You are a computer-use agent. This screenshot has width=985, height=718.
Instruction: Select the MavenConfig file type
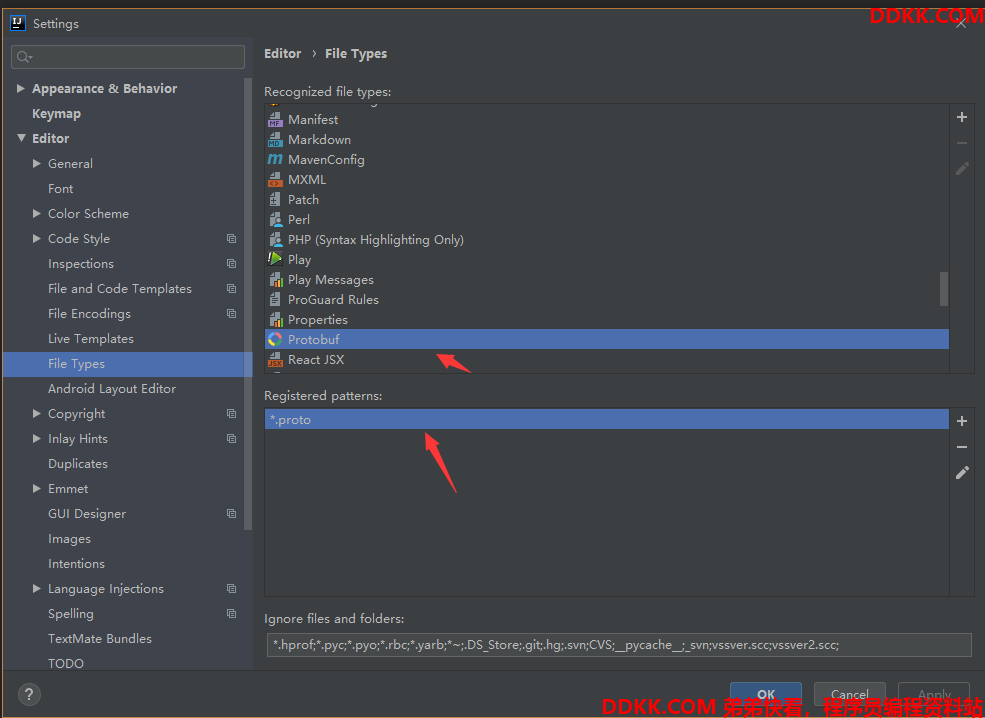(326, 160)
